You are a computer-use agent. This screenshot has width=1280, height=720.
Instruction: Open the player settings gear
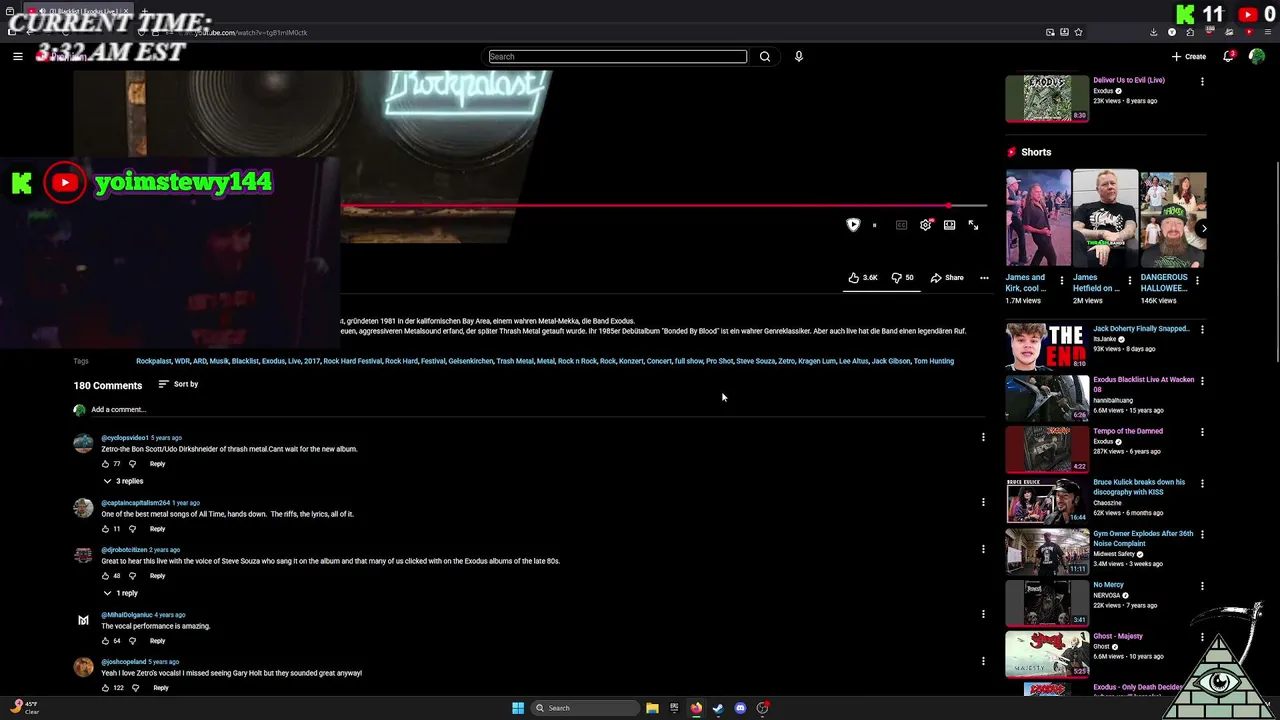[925, 225]
